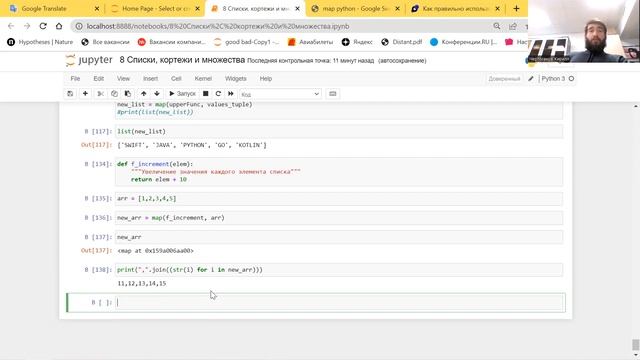Copy selected cells icon
This screenshot has width=640, height=360.
click(114, 94)
